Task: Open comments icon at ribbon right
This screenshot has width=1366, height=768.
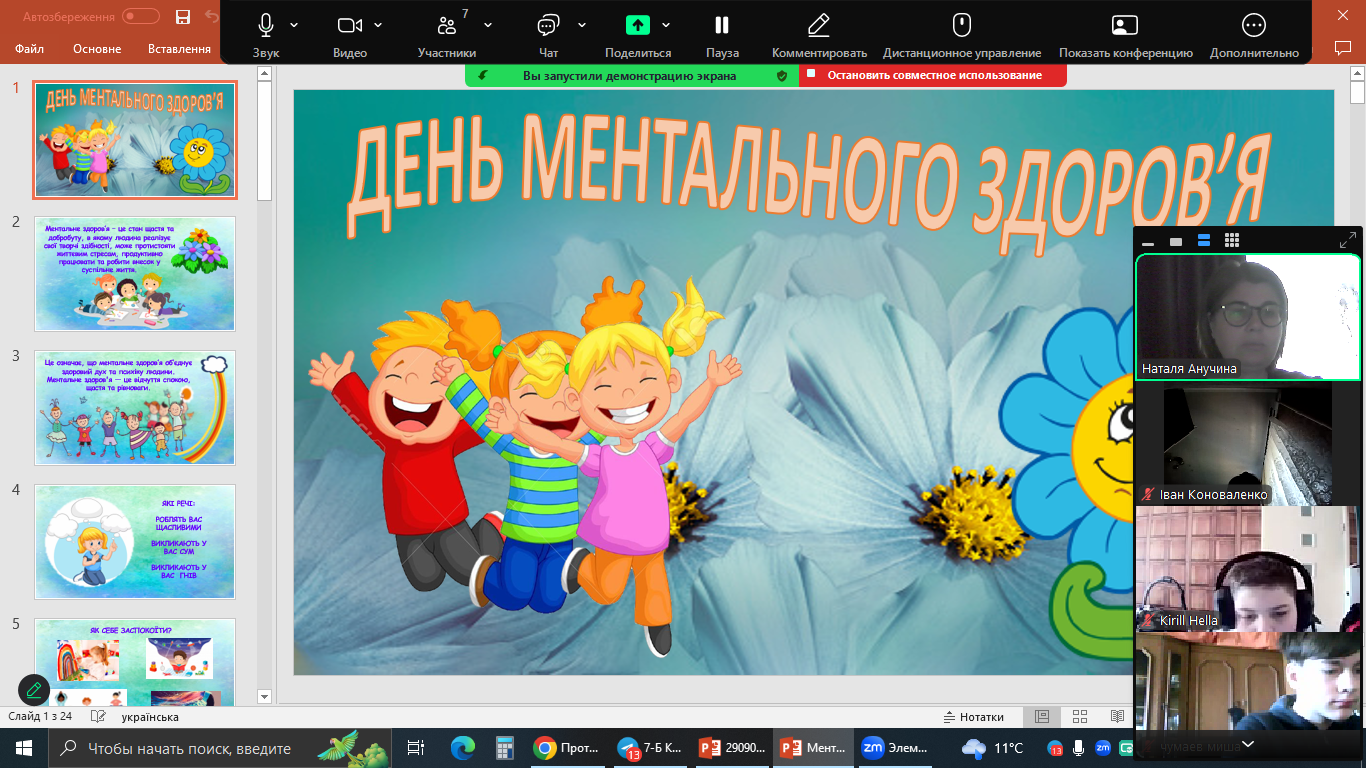Action: pos(1343,47)
